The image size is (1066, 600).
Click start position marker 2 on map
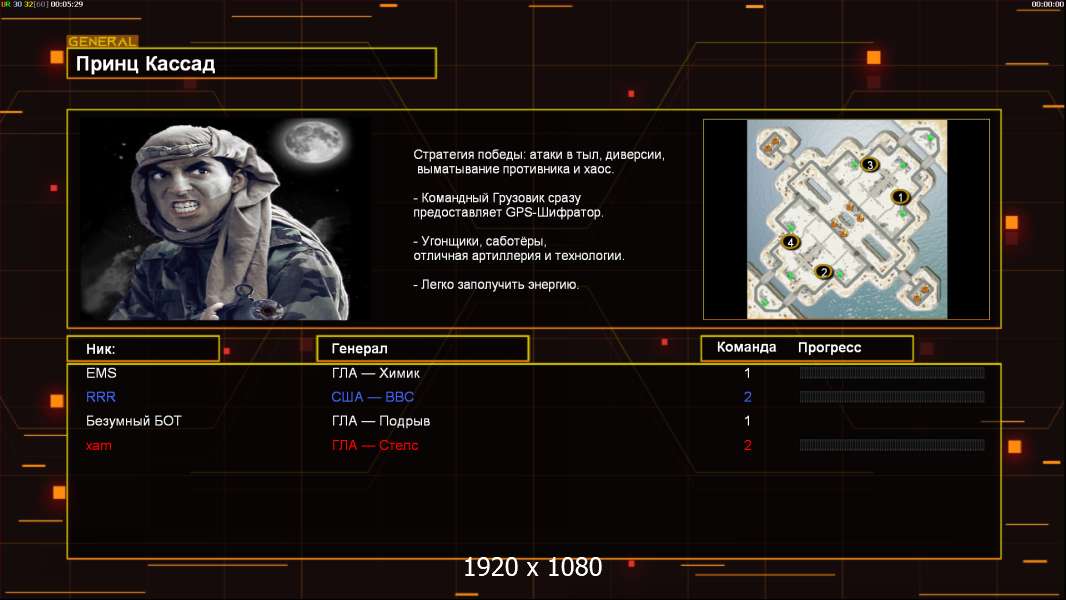[823, 272]
